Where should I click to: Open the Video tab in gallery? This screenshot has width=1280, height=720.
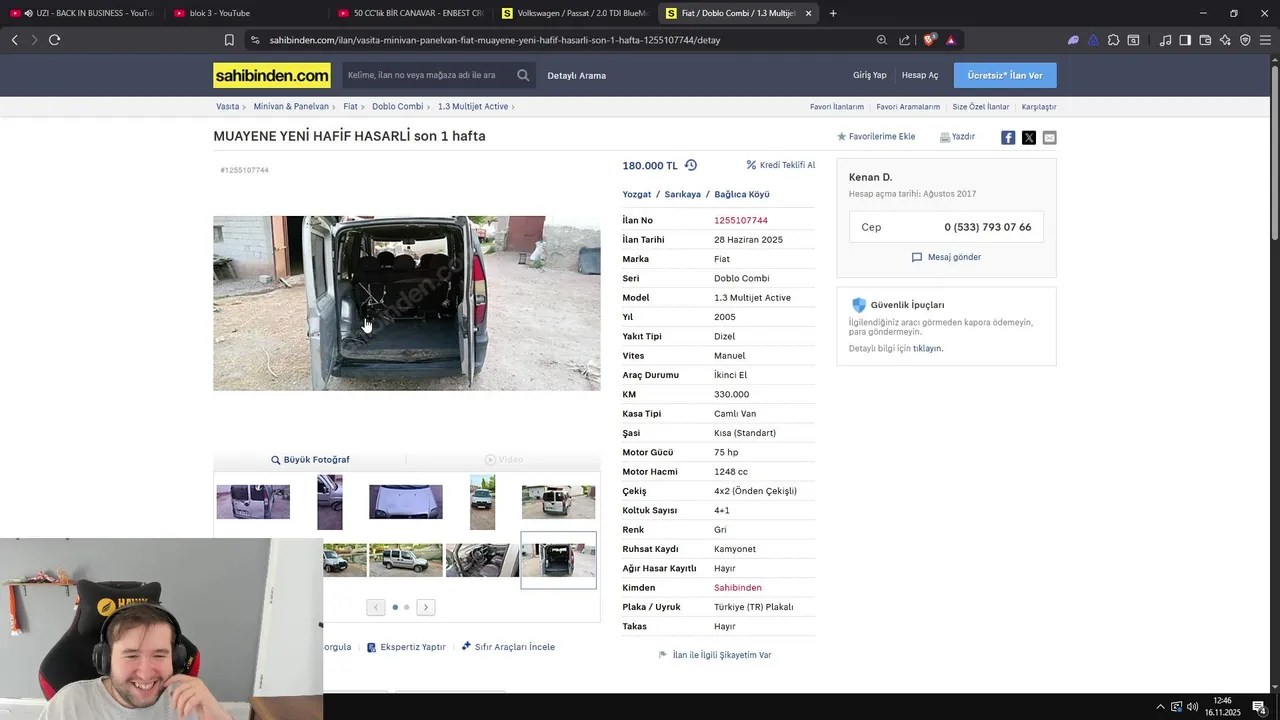(x=504, y=460)
